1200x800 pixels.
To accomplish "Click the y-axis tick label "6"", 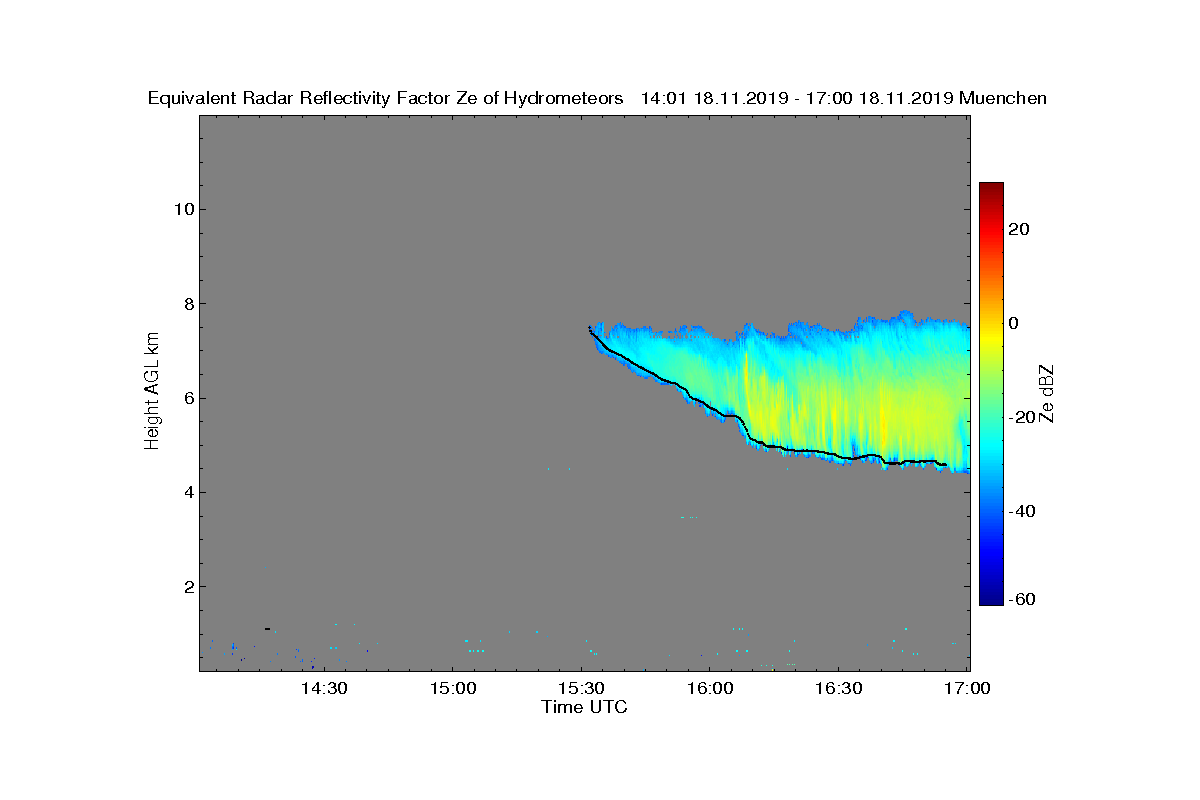I will pos(188,398).
